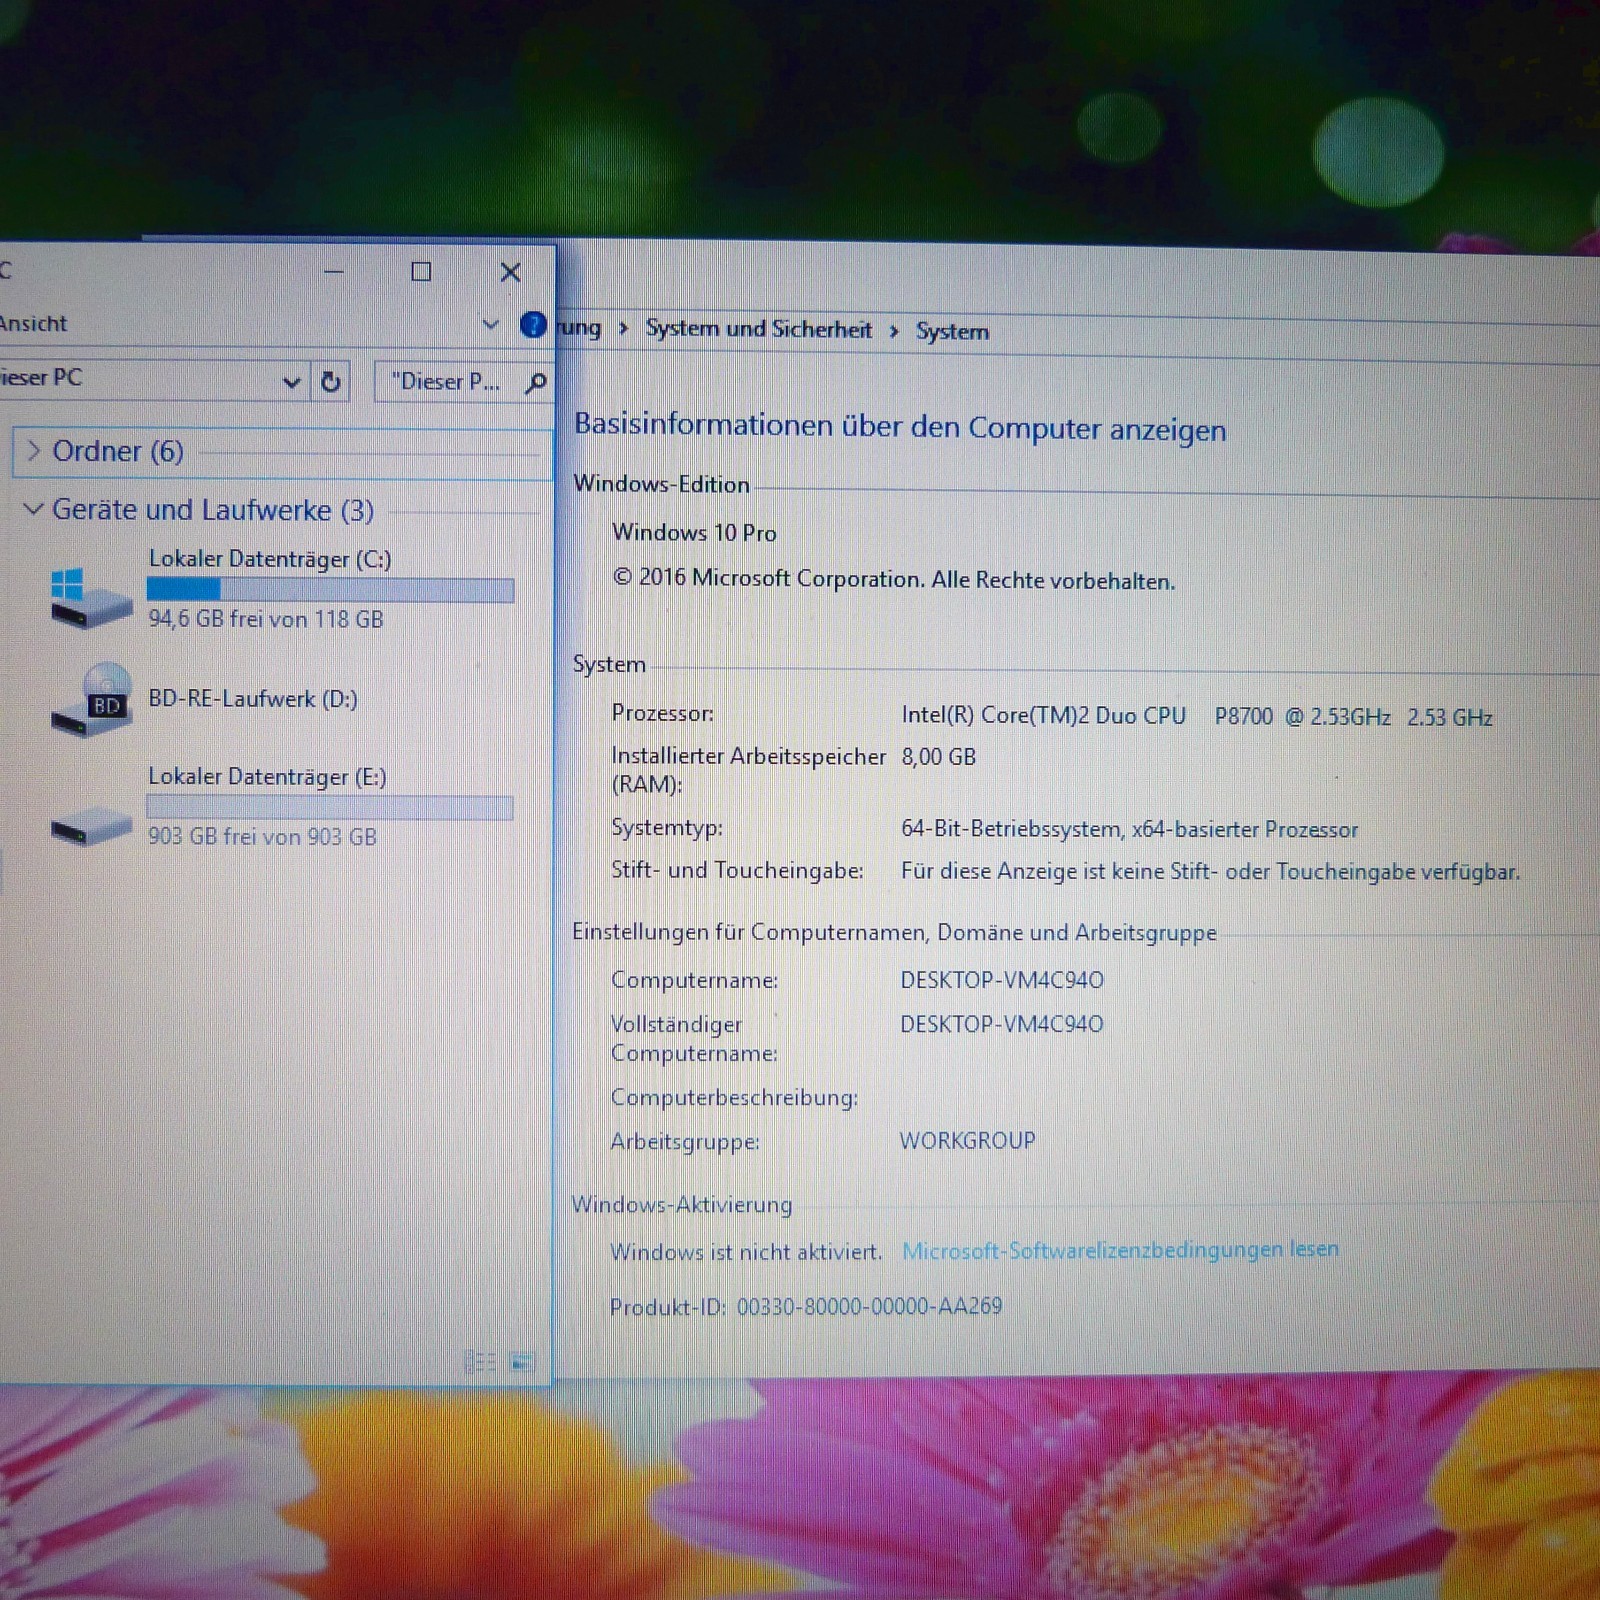Maximize the Explorer window
1600x1600 pixels.
click(x=421, y=271)
